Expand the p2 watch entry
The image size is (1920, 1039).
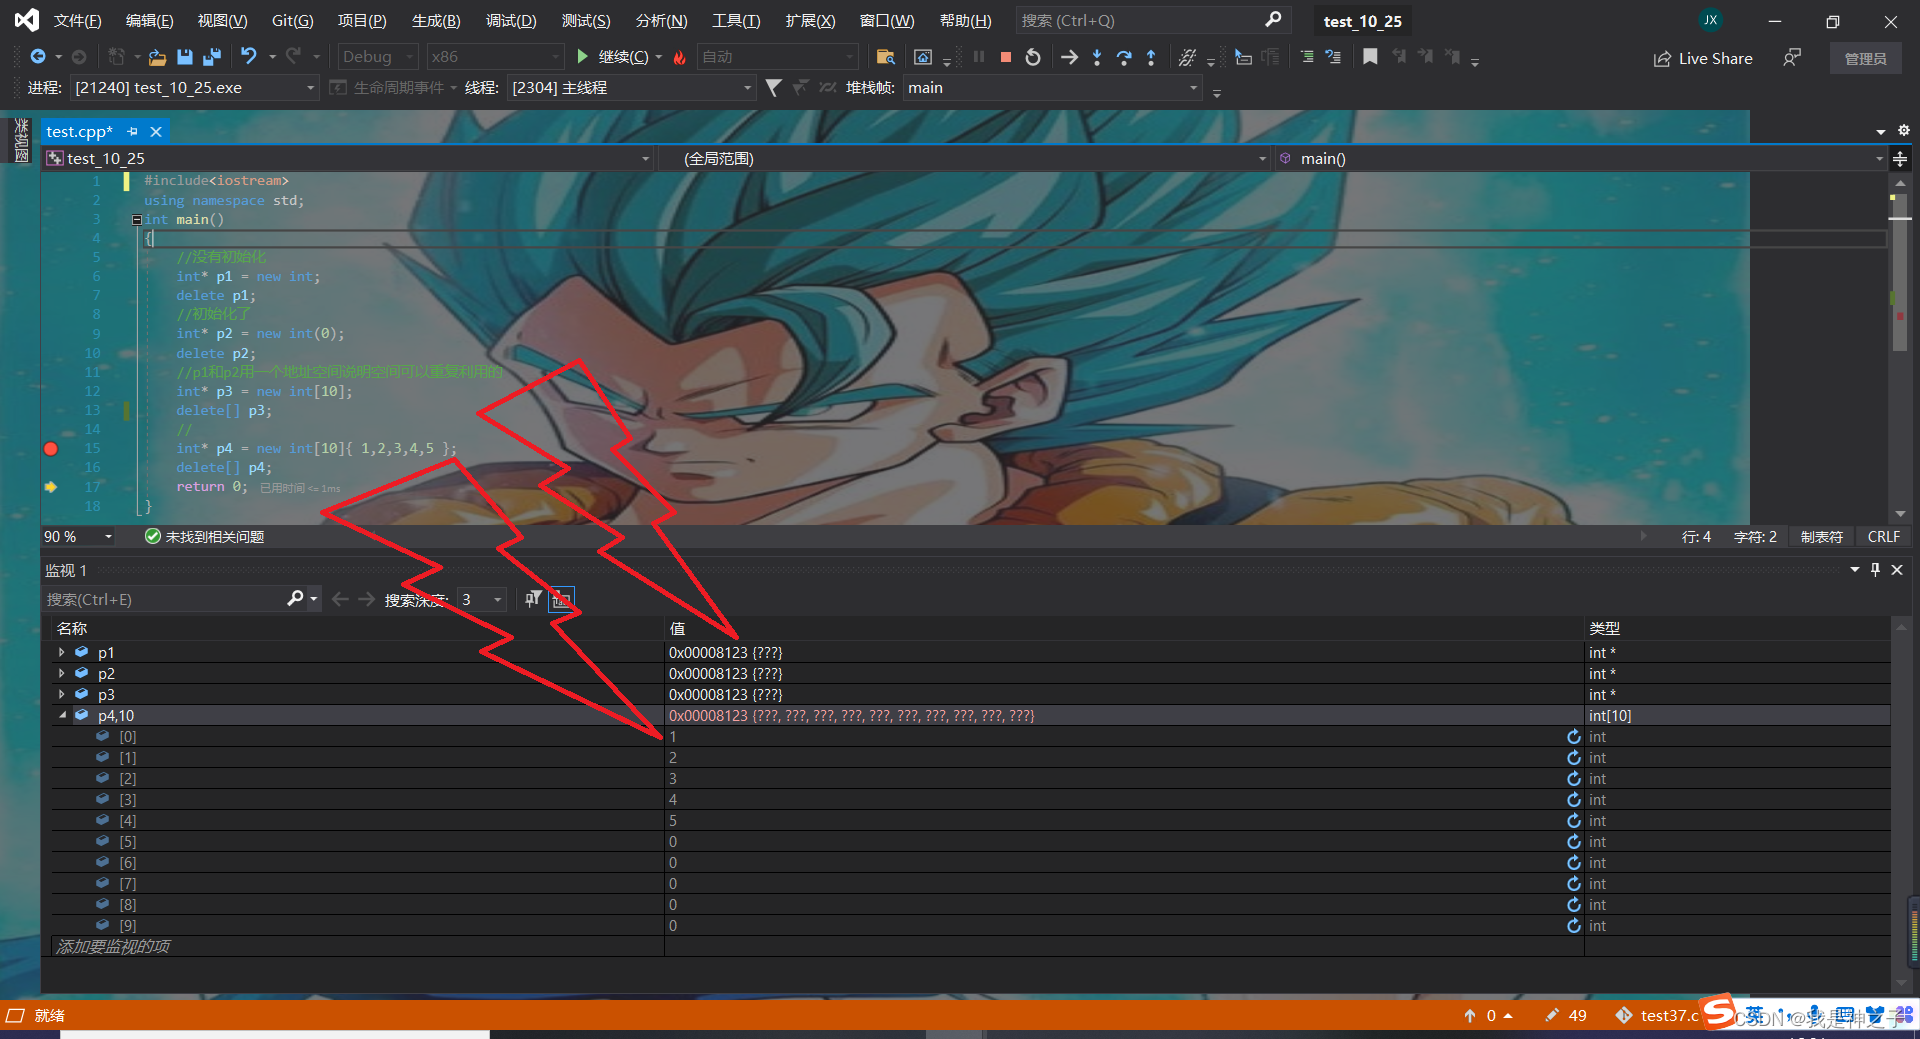coord(62,673)
